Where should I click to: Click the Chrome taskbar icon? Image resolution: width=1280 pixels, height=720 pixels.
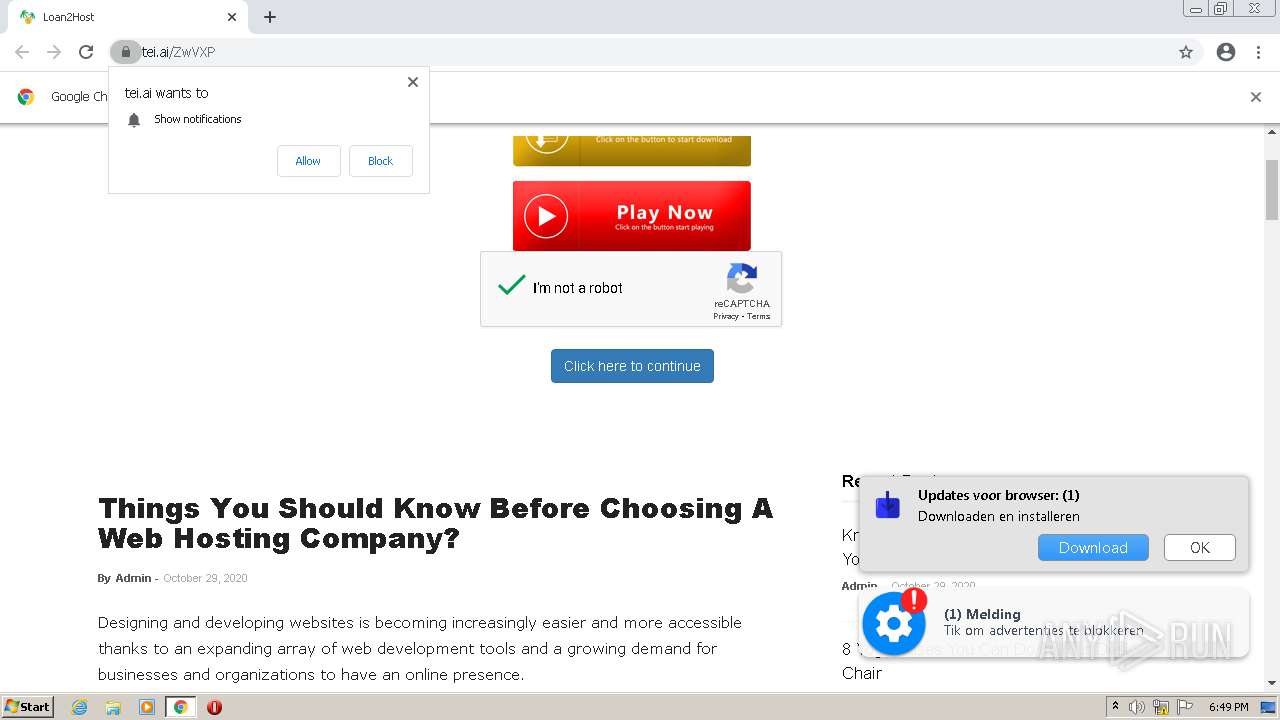point(180,707)
